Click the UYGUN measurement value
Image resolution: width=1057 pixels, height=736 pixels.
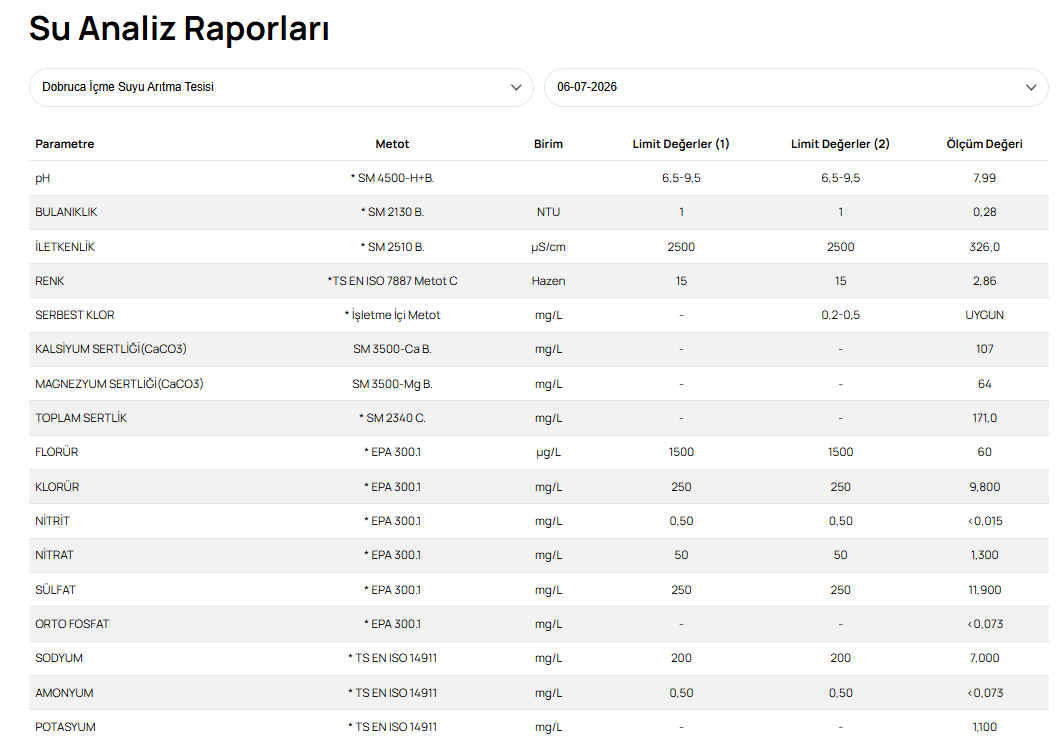984,315
